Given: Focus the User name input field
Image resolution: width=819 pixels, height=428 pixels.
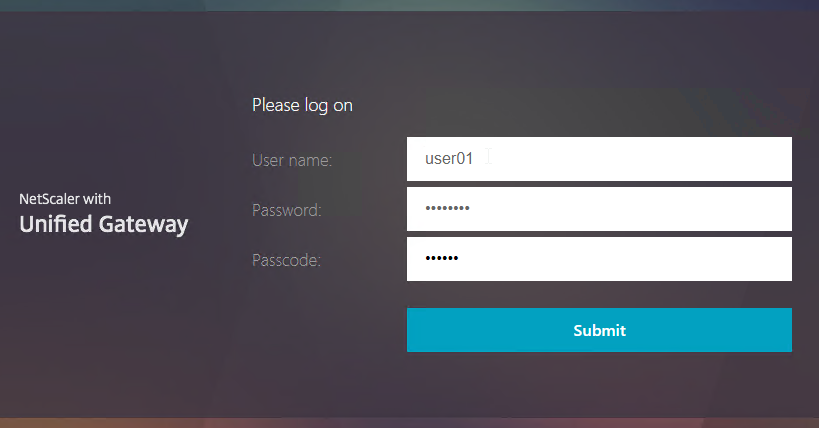Looking at the screenshot, I should pyautogui.click(x=599, y=159).
